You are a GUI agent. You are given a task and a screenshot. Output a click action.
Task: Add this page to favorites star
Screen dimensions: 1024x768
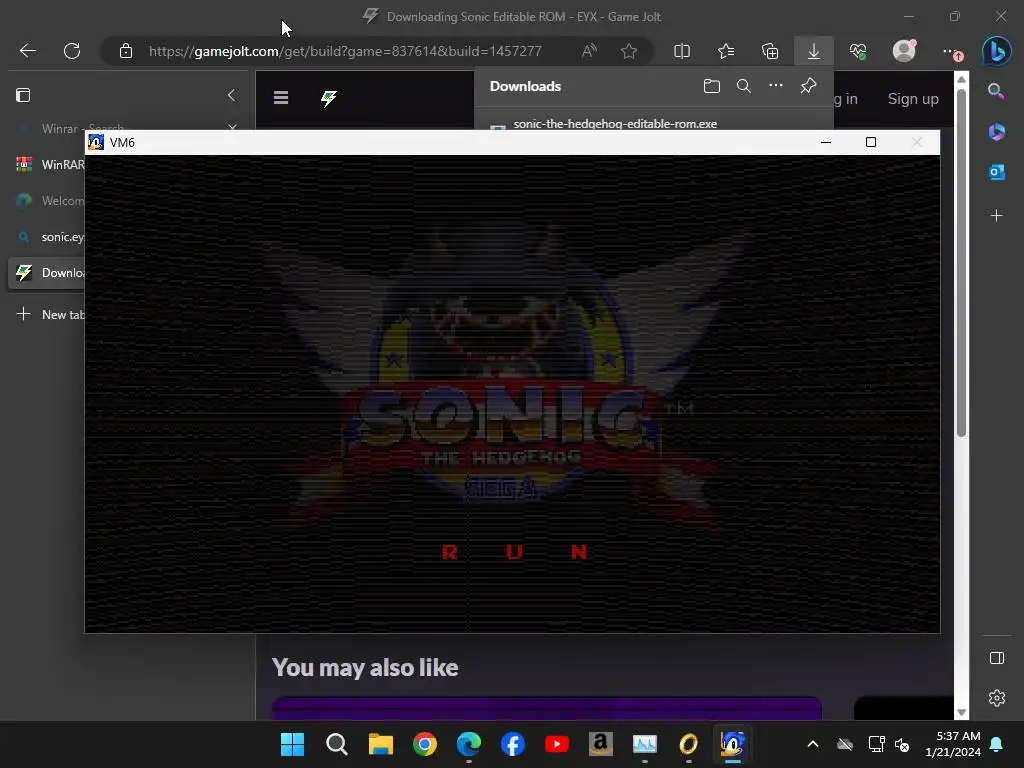point(629,51)
